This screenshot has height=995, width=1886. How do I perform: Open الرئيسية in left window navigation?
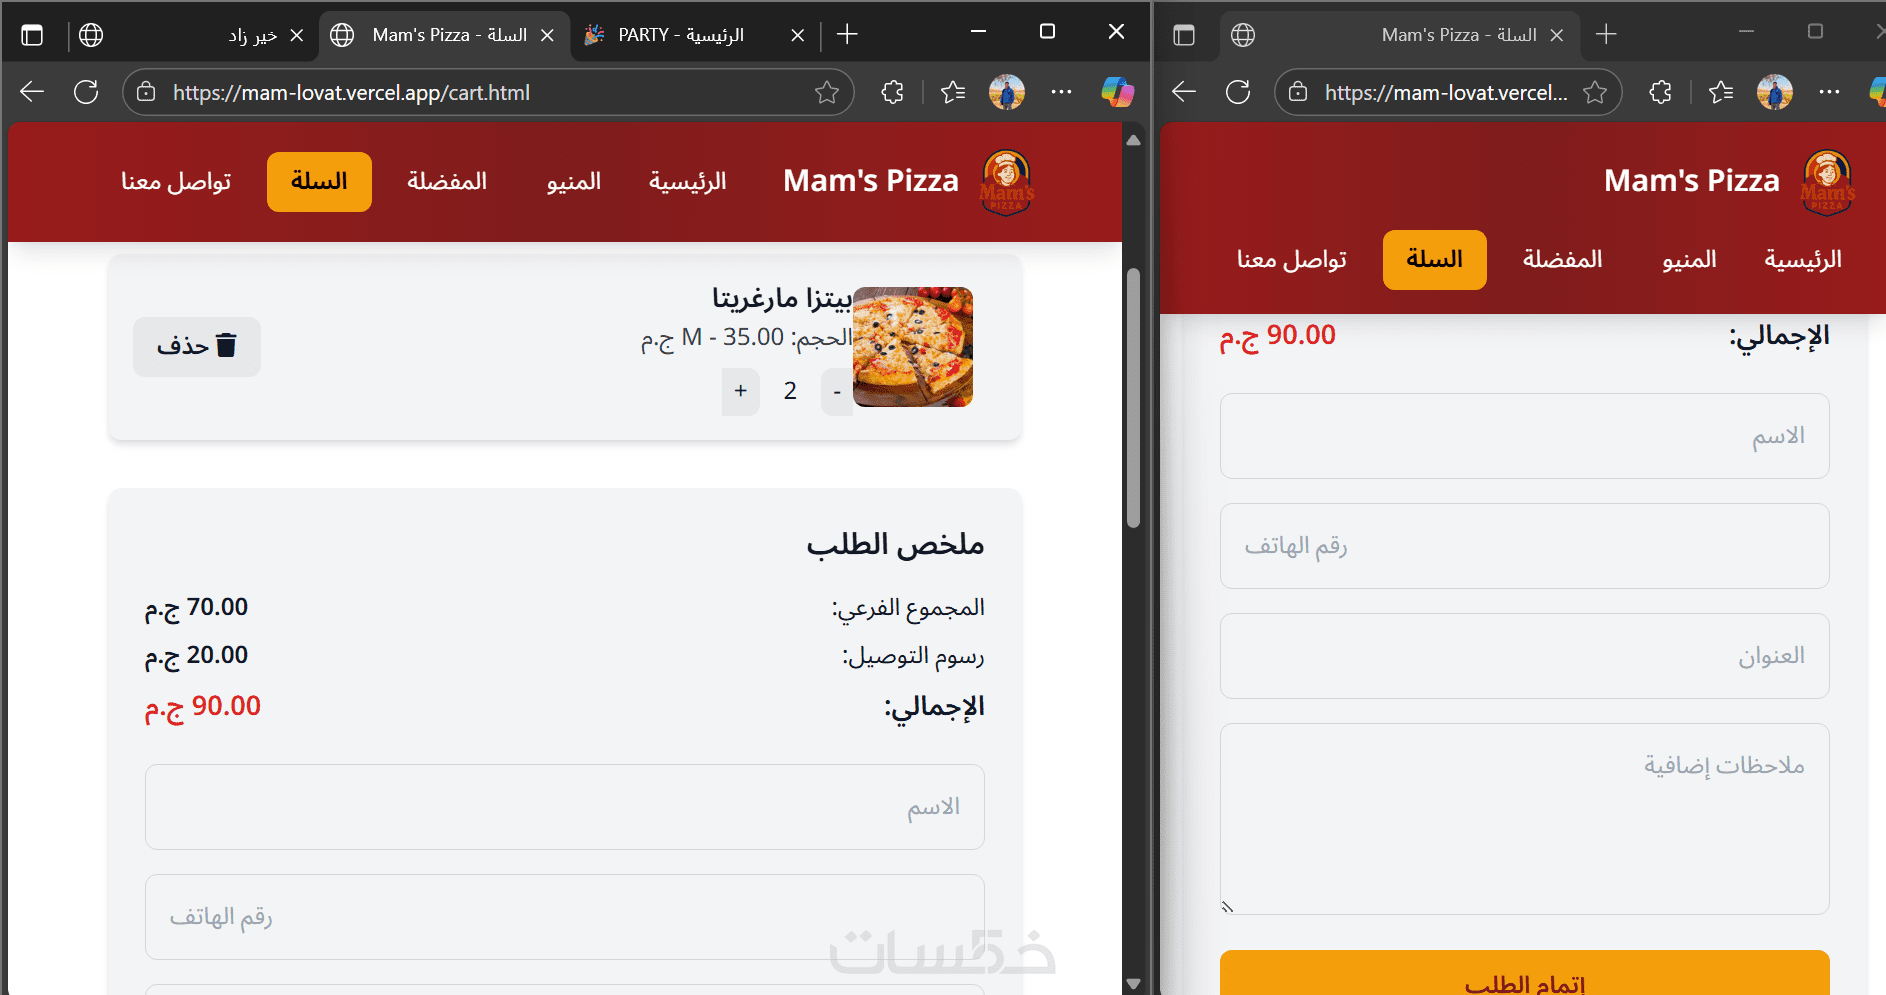coord(688,181)
